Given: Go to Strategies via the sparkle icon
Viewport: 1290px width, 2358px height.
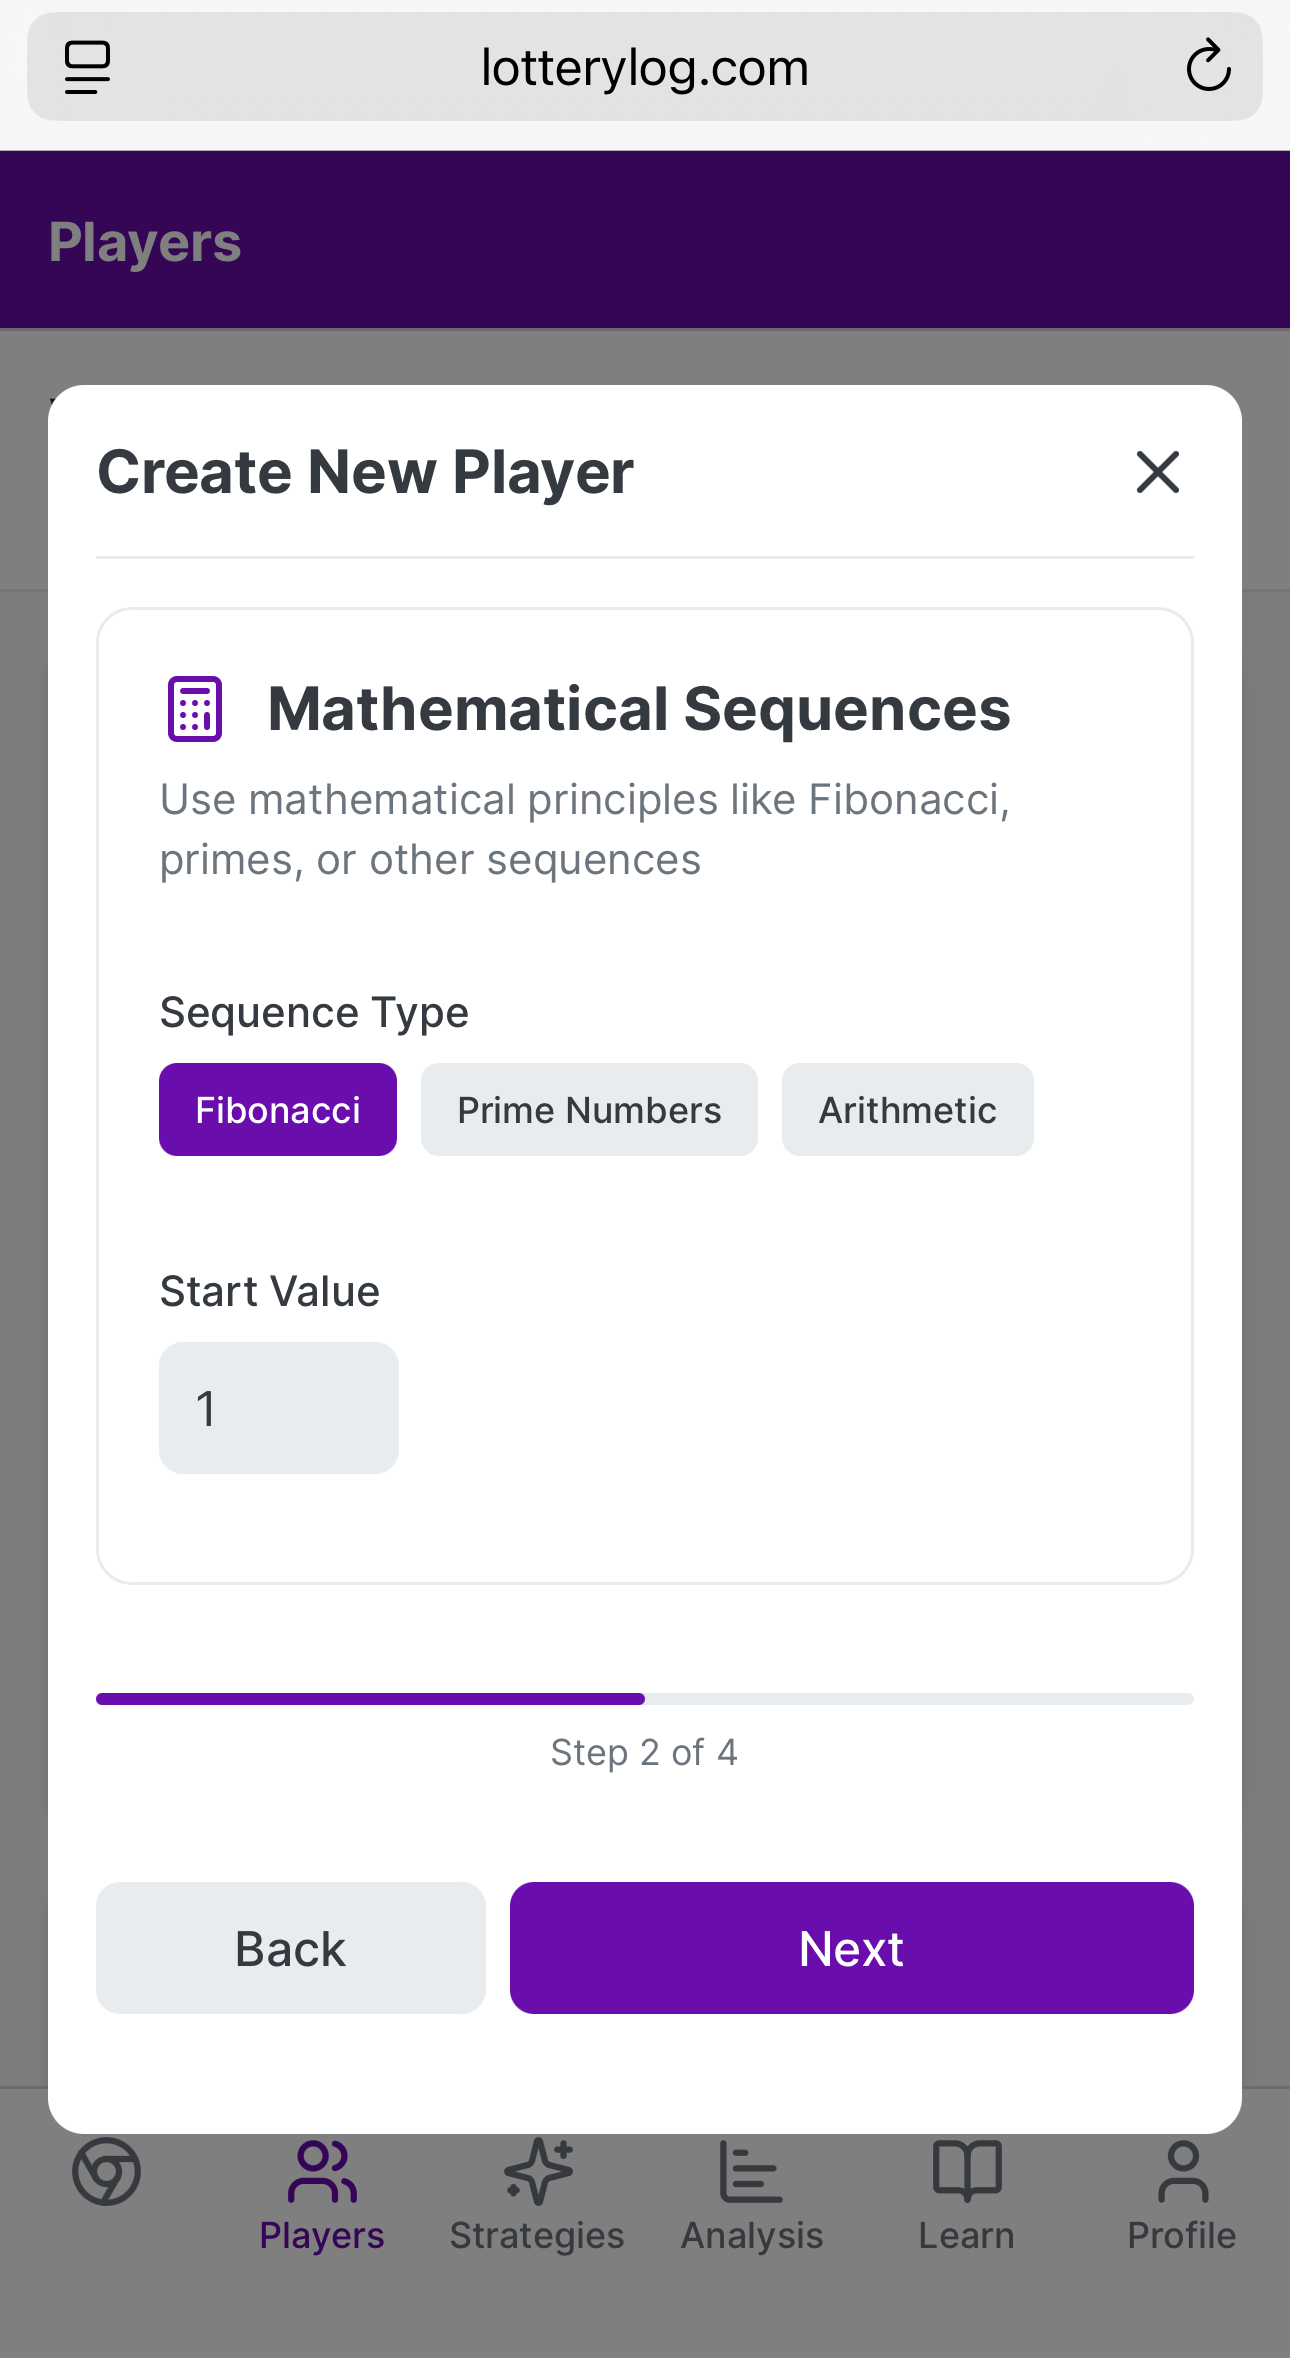Looking at the screenshot, I should [x=537, y=2172].
